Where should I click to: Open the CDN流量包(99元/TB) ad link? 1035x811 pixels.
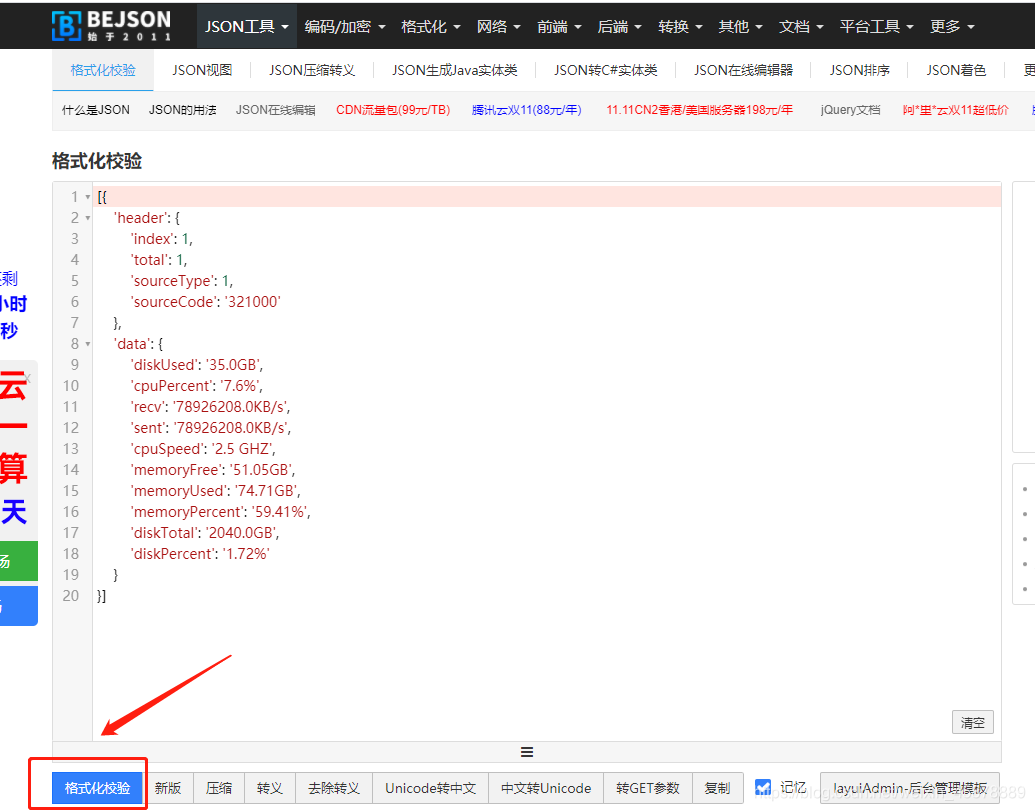pos(393,110)
